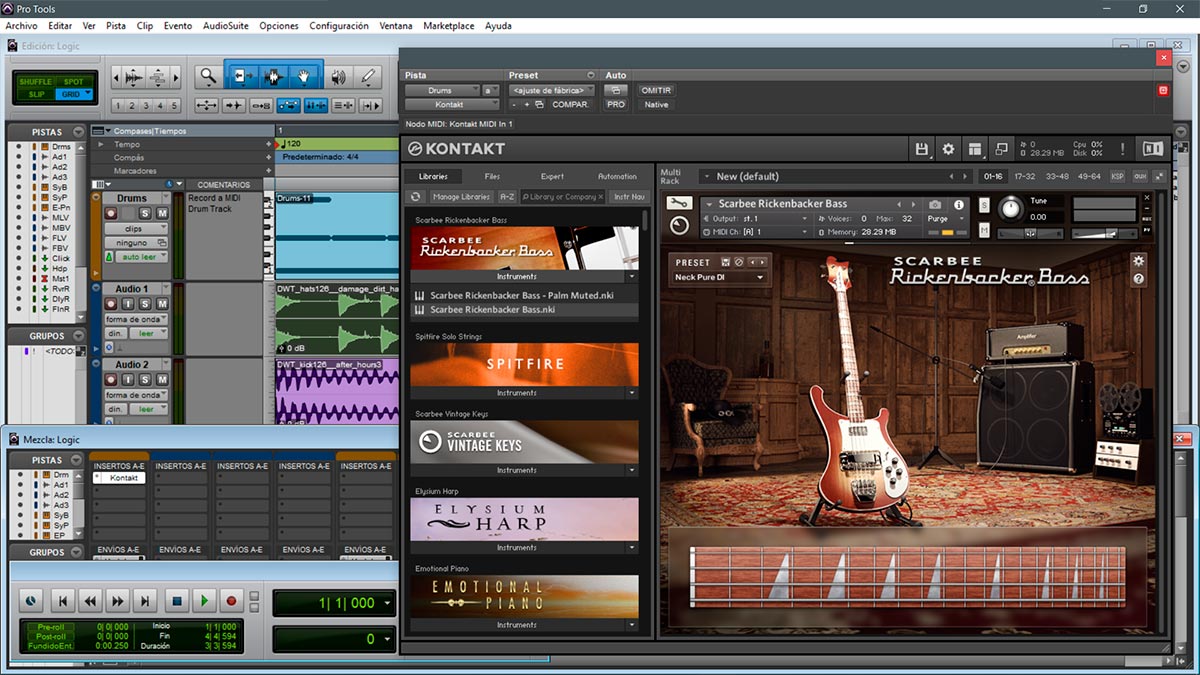
Task: Switch to Kontakt Automation tab
Action: (x=617, y=176)
